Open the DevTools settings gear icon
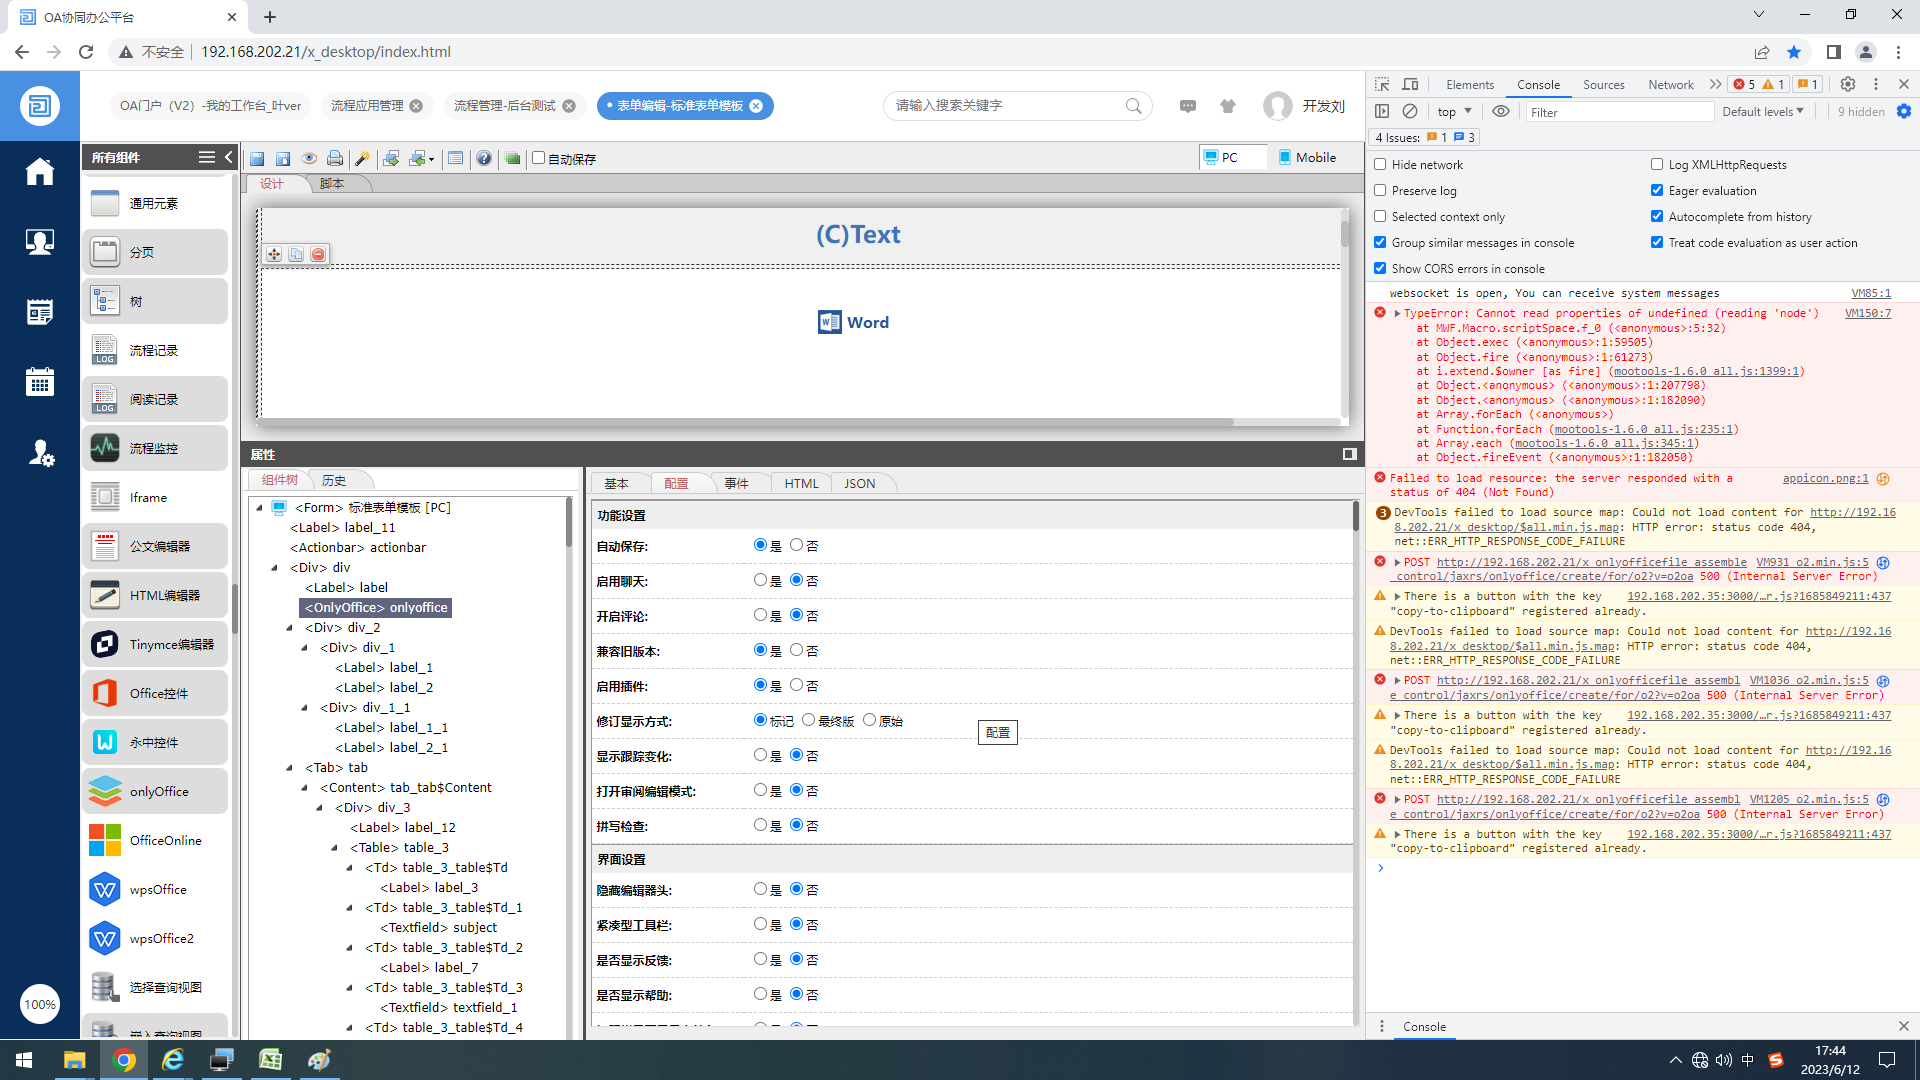The image size is (1920, 1080). (x=1848, y=84)
